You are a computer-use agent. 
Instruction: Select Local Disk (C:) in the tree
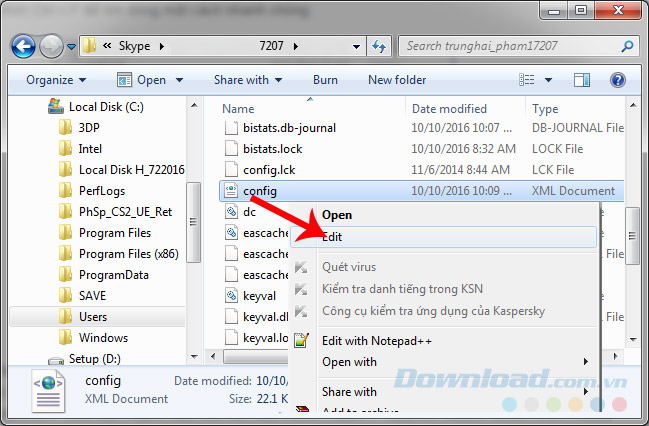click(x=106, y=107)
